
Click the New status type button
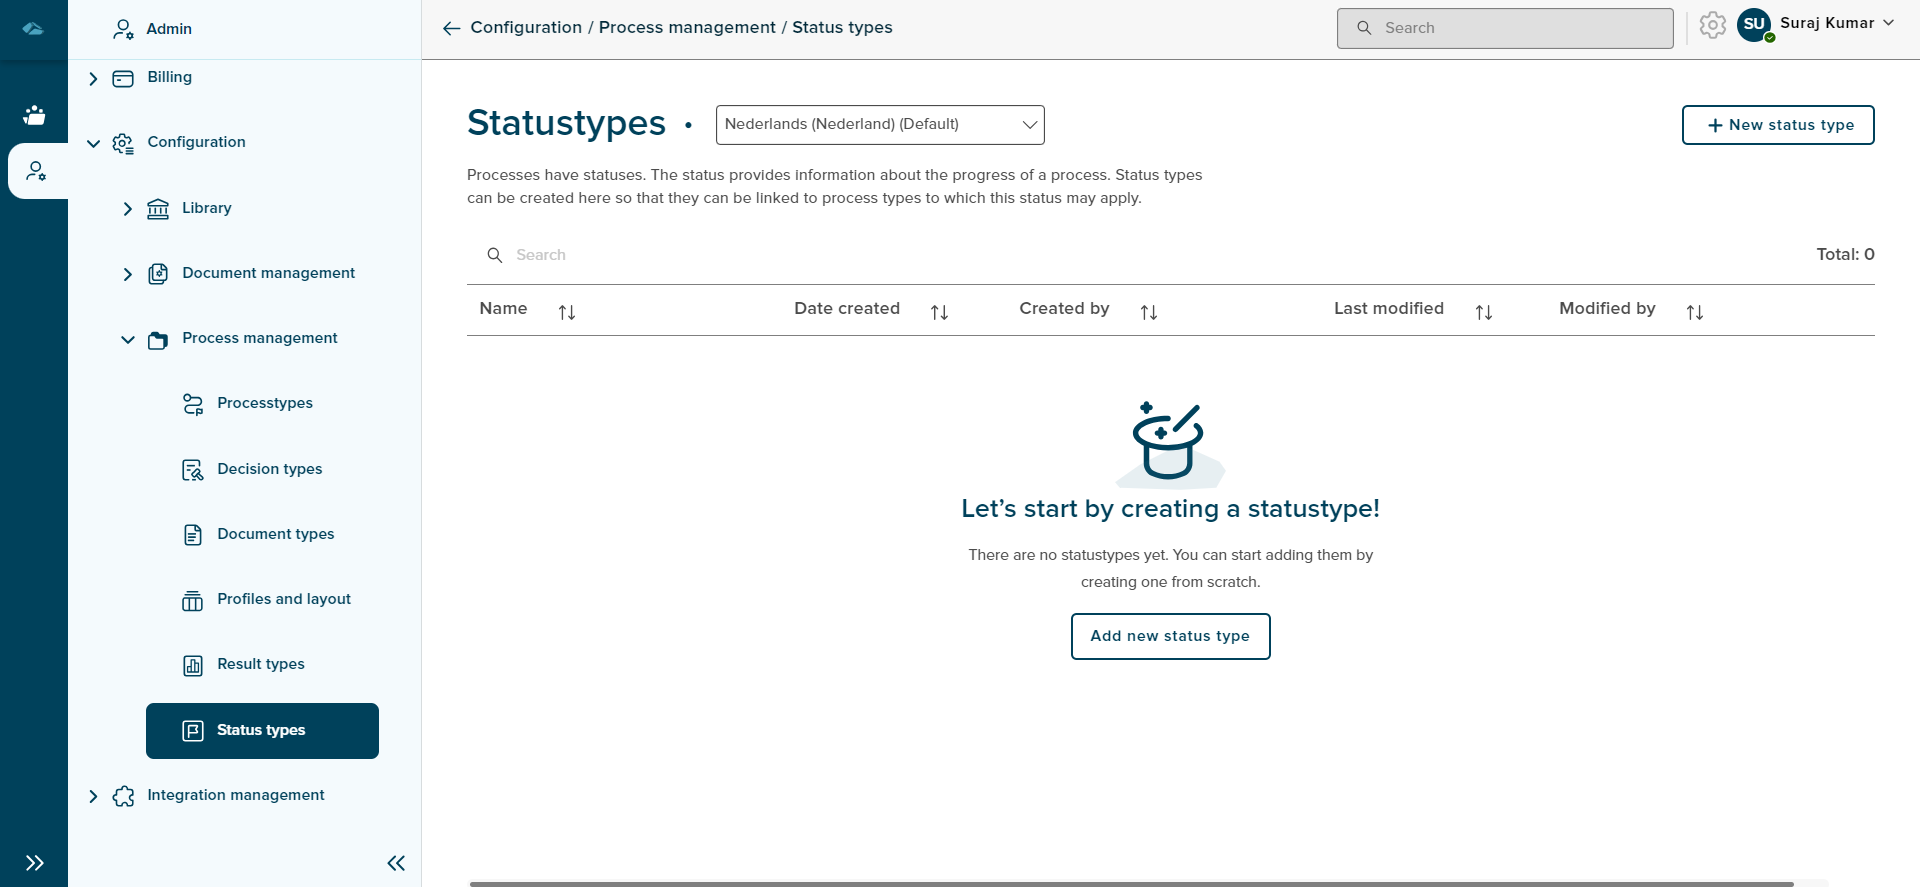tap(1777, 125)
